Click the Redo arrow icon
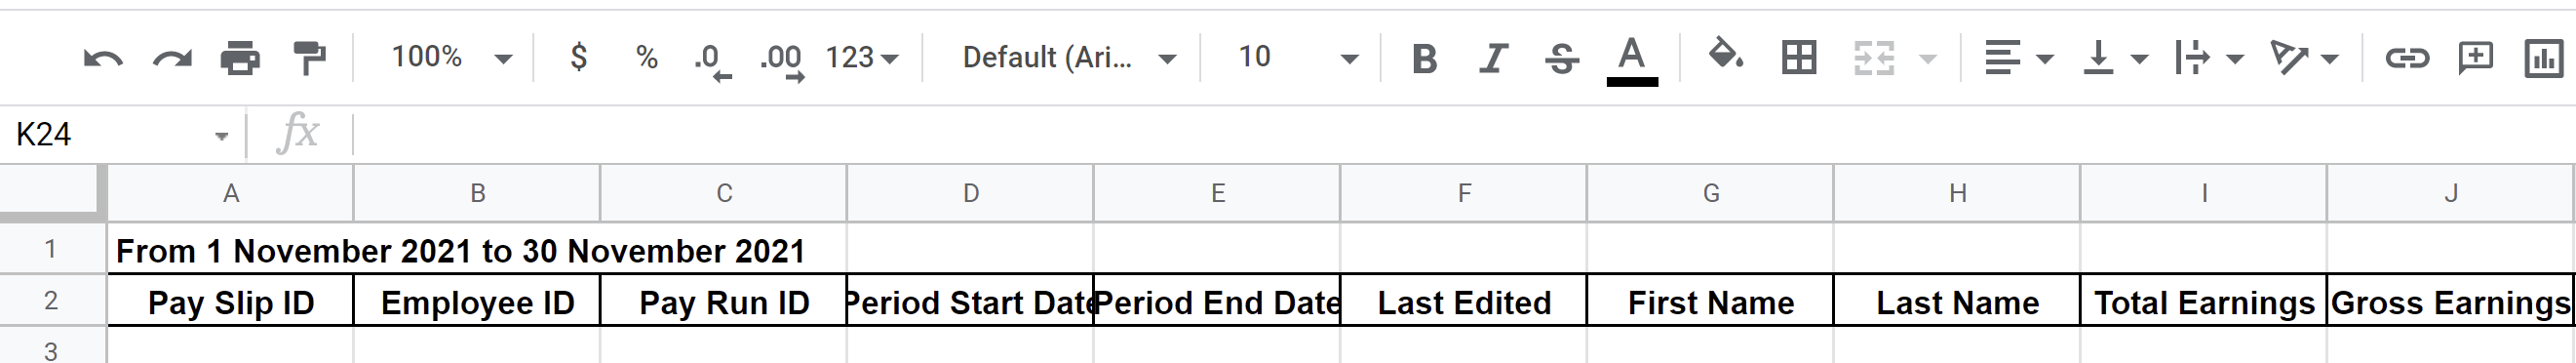 coord(172,59)
